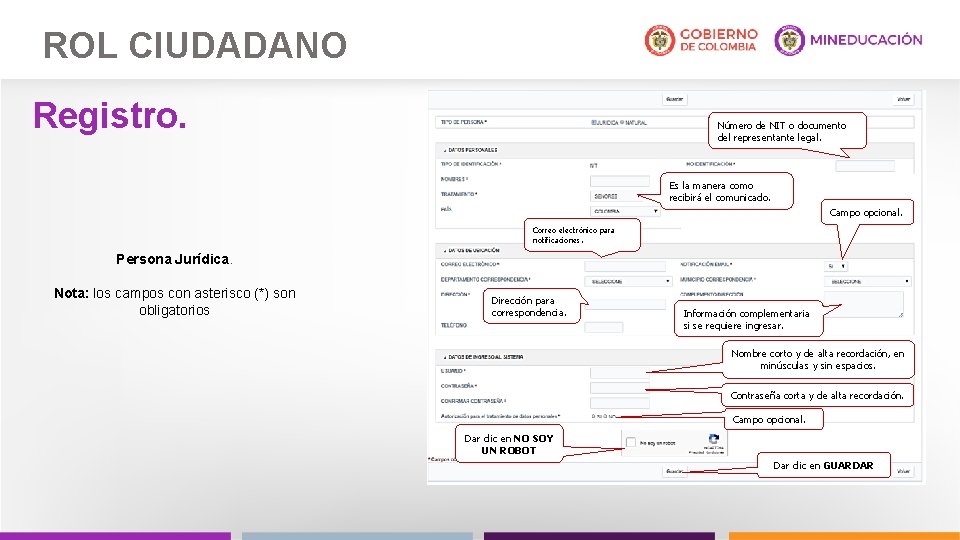960x540 pixels.
Task: Open the Tratamiento dropdown showing Señores
Action: point(618,196)
